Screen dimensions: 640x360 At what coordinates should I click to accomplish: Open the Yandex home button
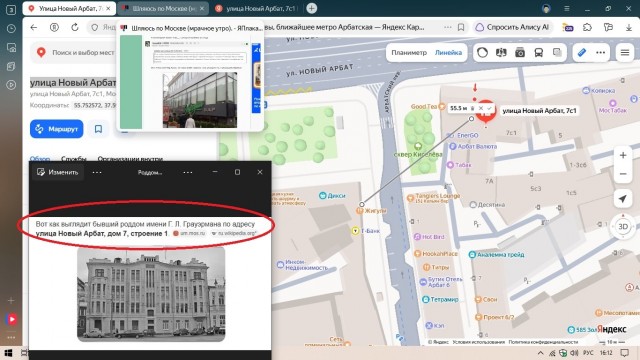[54, 27]
